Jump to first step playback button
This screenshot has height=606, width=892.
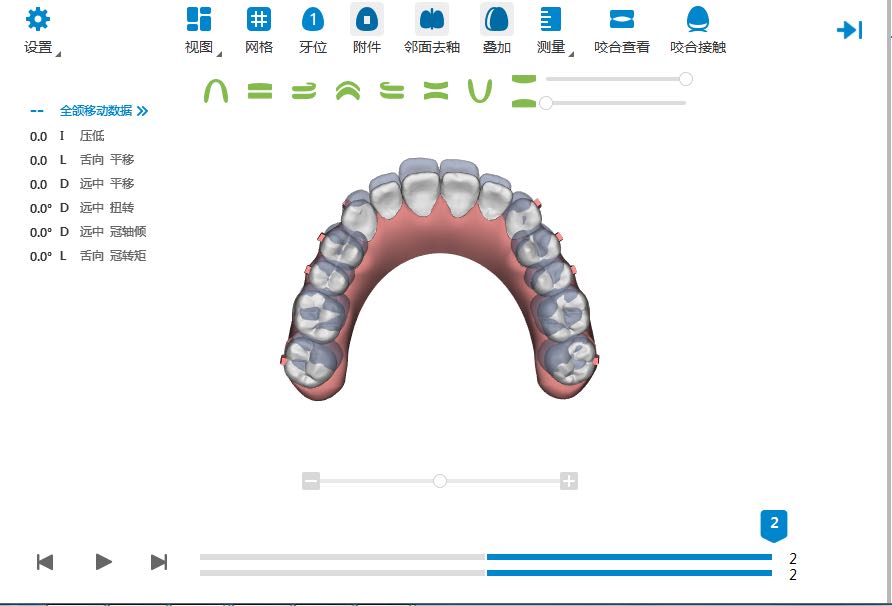[45, 562]
